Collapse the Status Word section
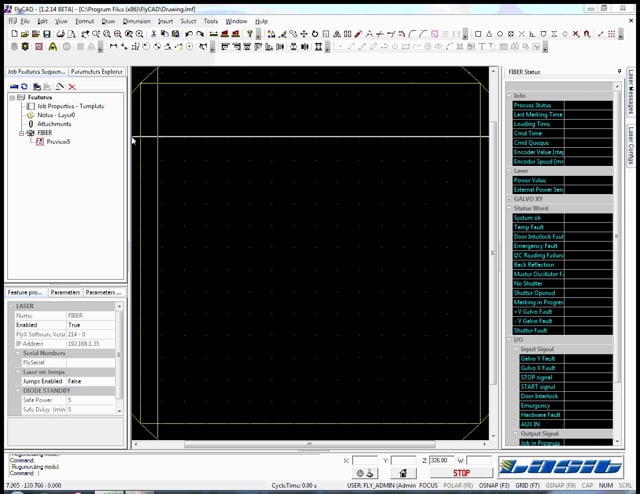The width and height of the screenshot is (640, 494). click(509, 207)
